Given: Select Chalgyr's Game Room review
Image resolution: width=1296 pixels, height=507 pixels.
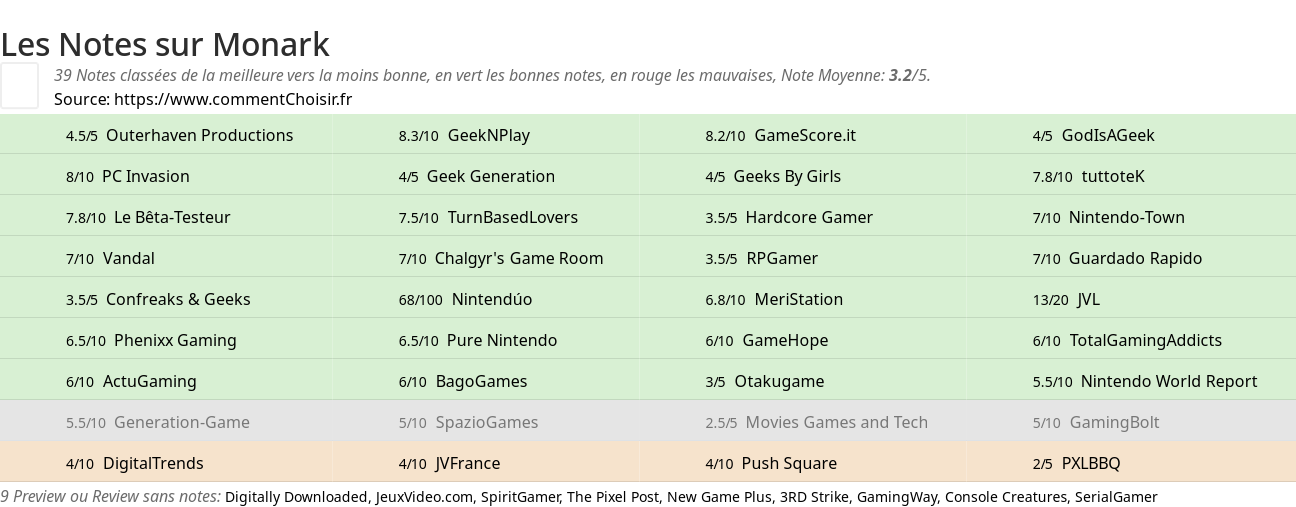Looking at the screenshot, I should coord(501,258).
